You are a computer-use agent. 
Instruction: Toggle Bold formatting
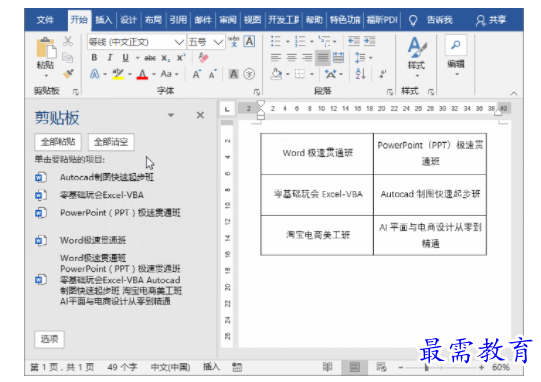click(x=94, y=58)
